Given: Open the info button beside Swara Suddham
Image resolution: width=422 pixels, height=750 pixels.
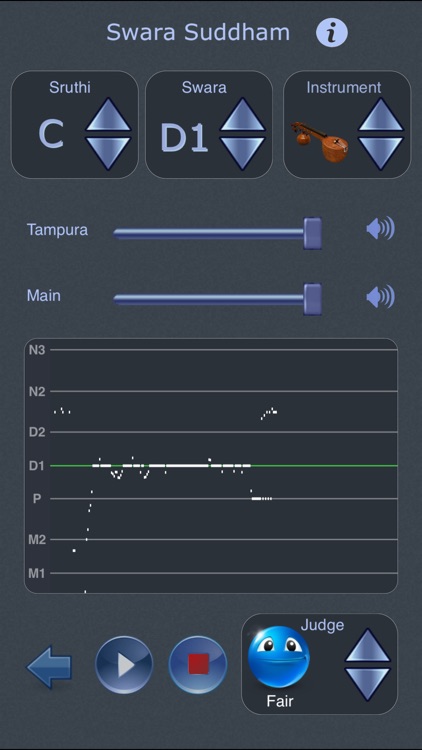Looking at the screenshot, I should coord(332,32).
